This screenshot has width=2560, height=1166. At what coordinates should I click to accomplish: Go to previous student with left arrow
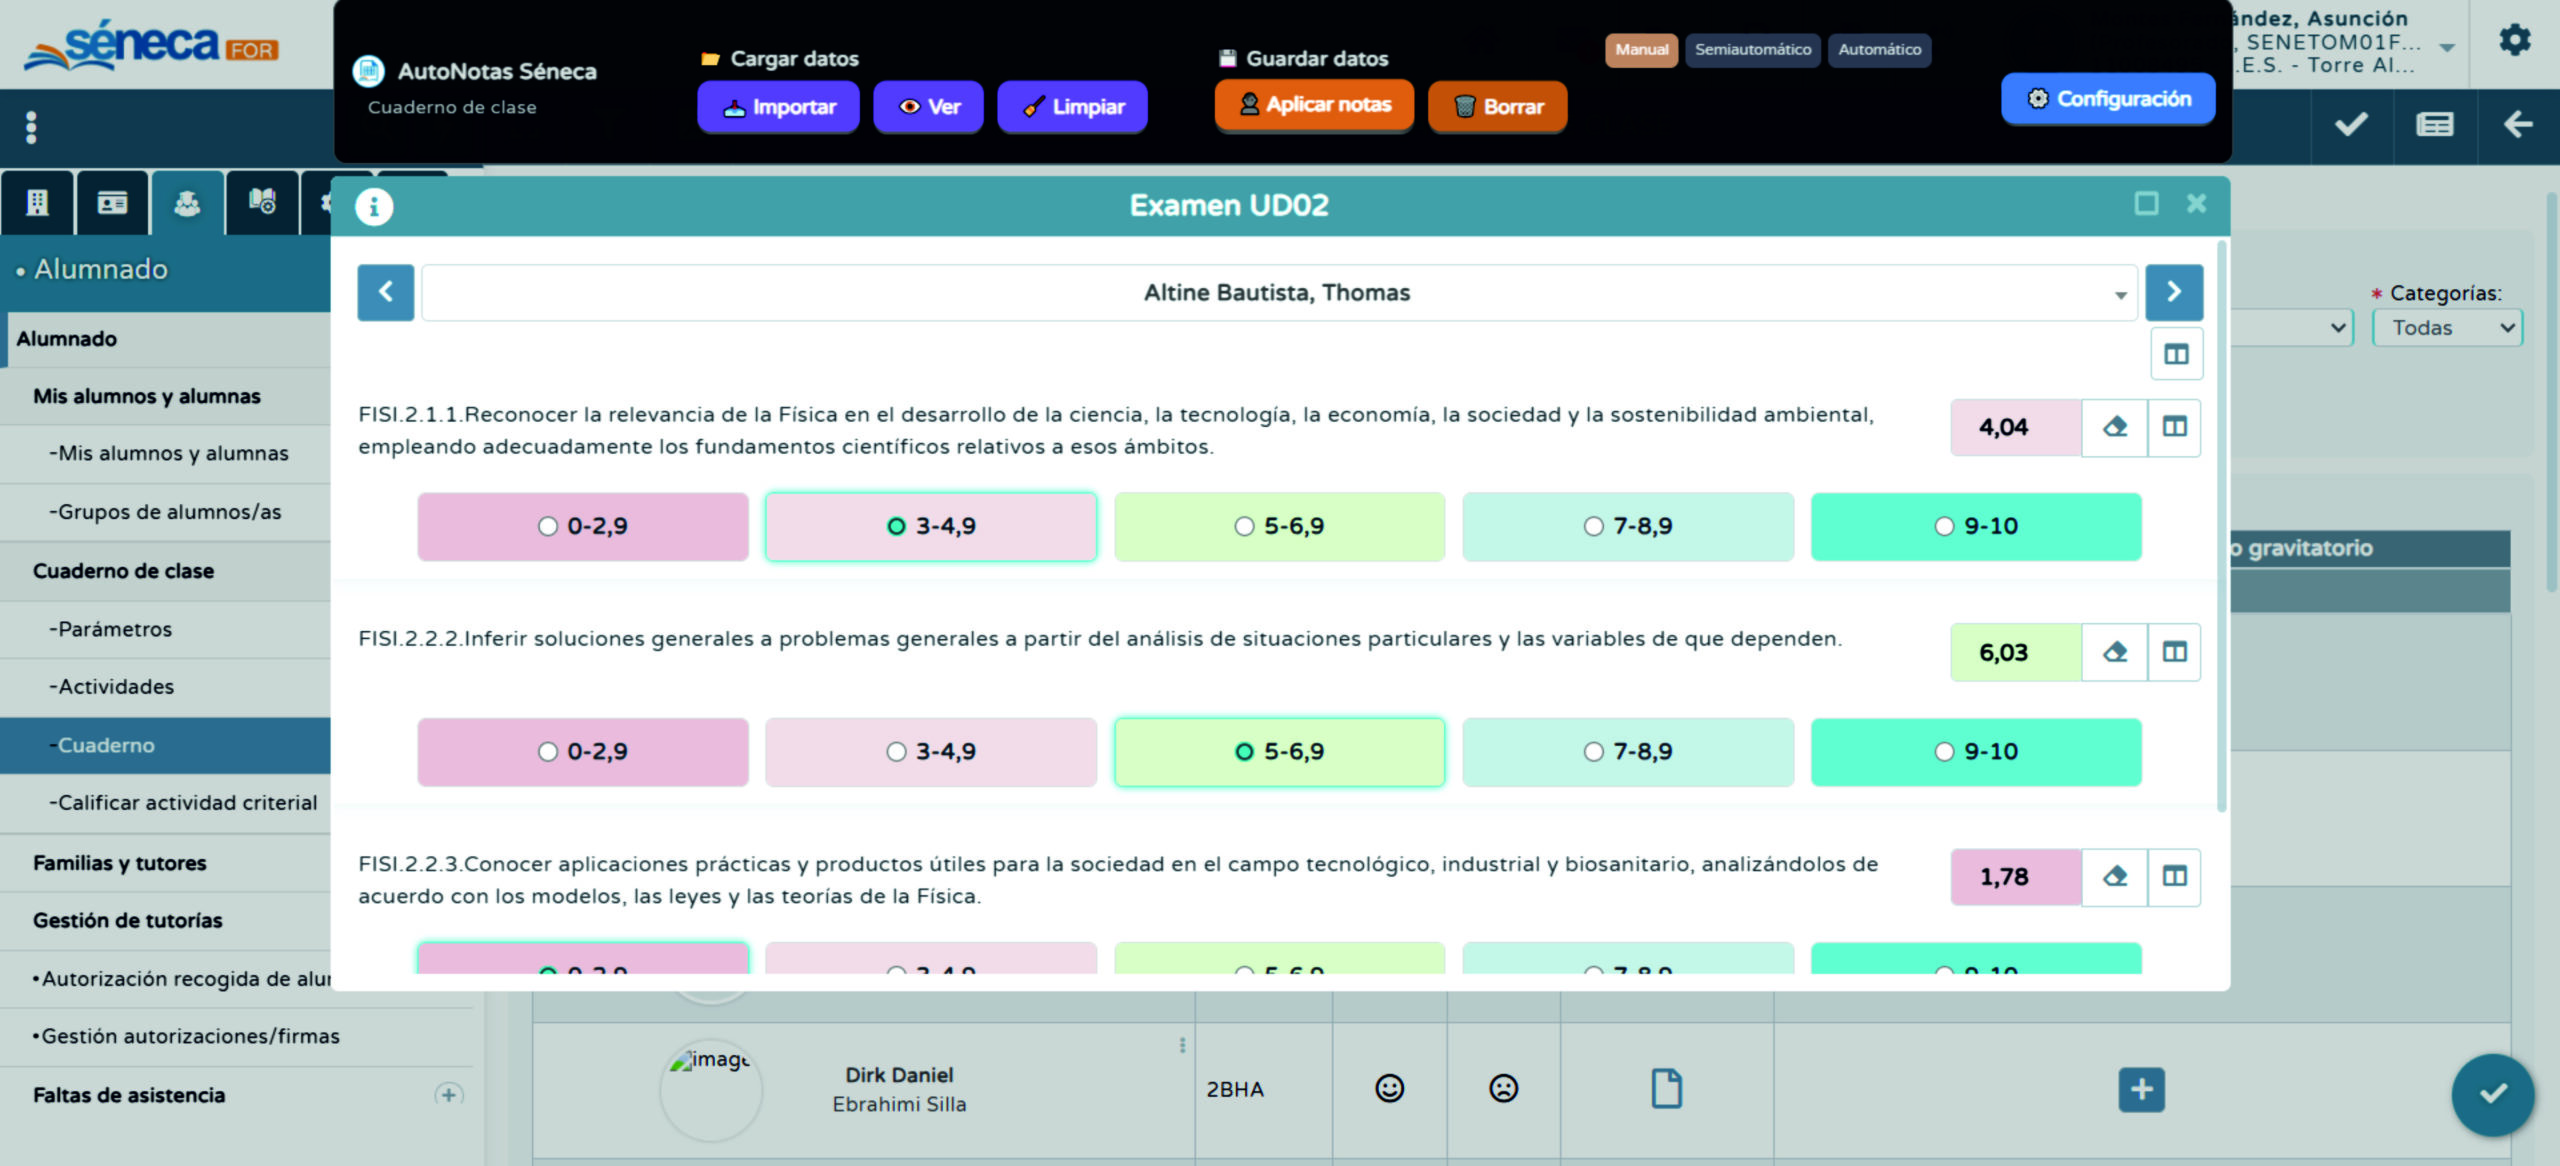tap(386, 292)
